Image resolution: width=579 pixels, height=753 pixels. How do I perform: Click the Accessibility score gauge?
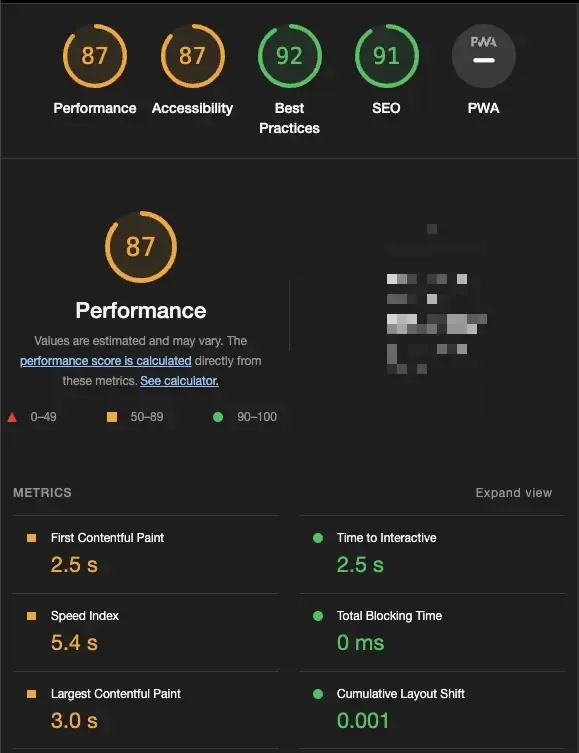click(192, 56)
